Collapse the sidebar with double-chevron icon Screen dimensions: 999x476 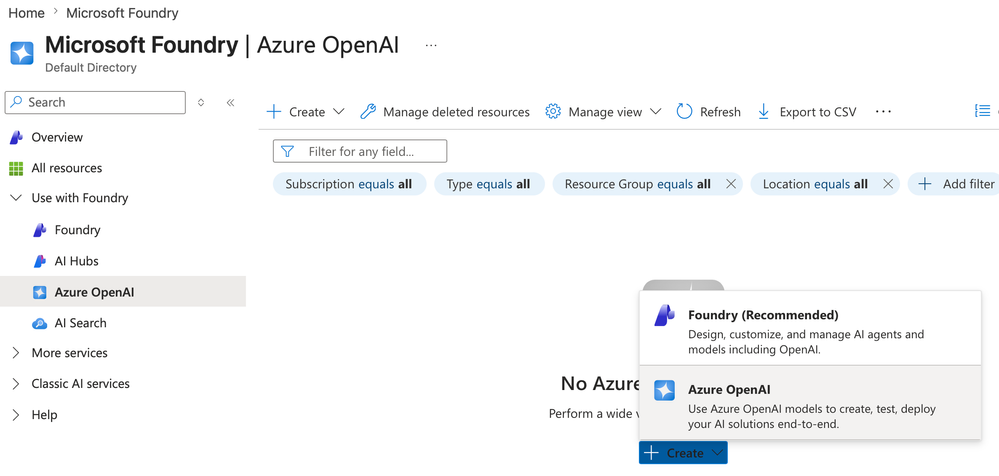click(230, 102)
